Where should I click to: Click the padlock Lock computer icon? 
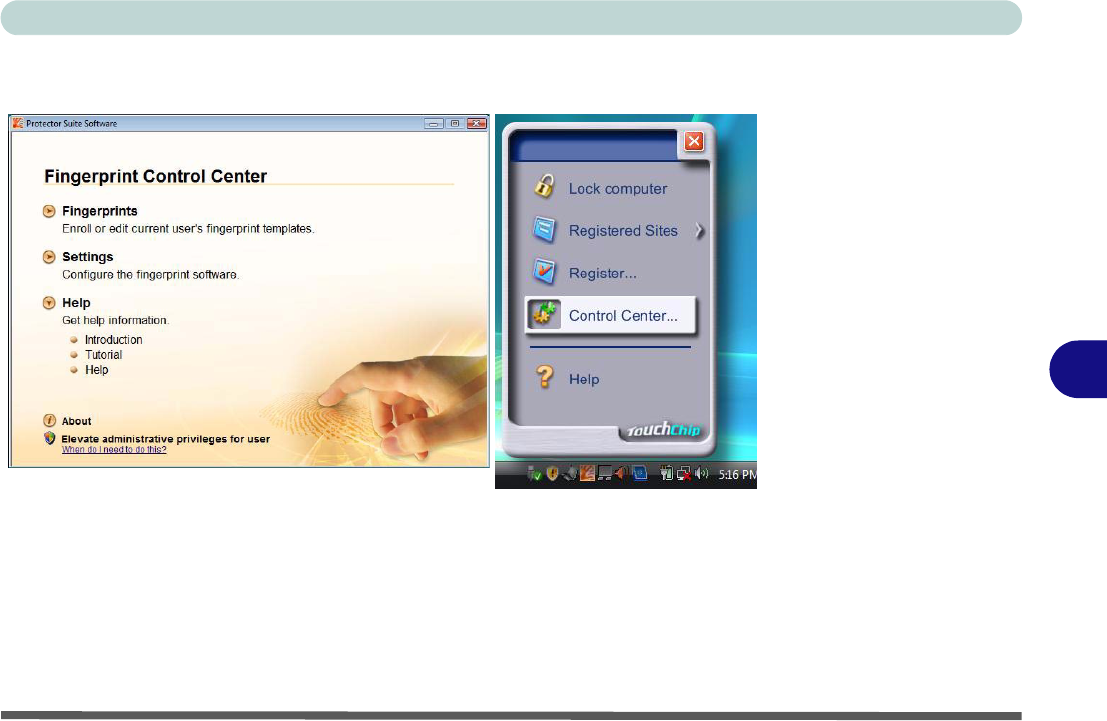[544, 186]
